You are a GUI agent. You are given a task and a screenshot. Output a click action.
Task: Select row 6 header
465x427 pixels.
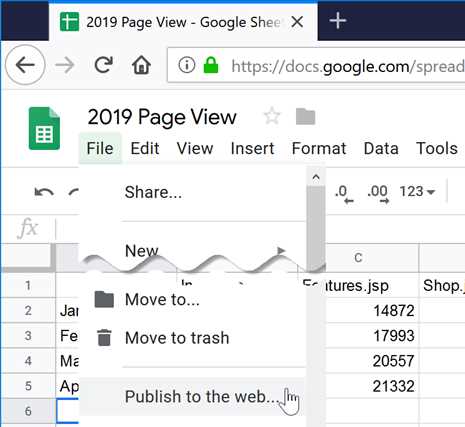coord(28,411)
